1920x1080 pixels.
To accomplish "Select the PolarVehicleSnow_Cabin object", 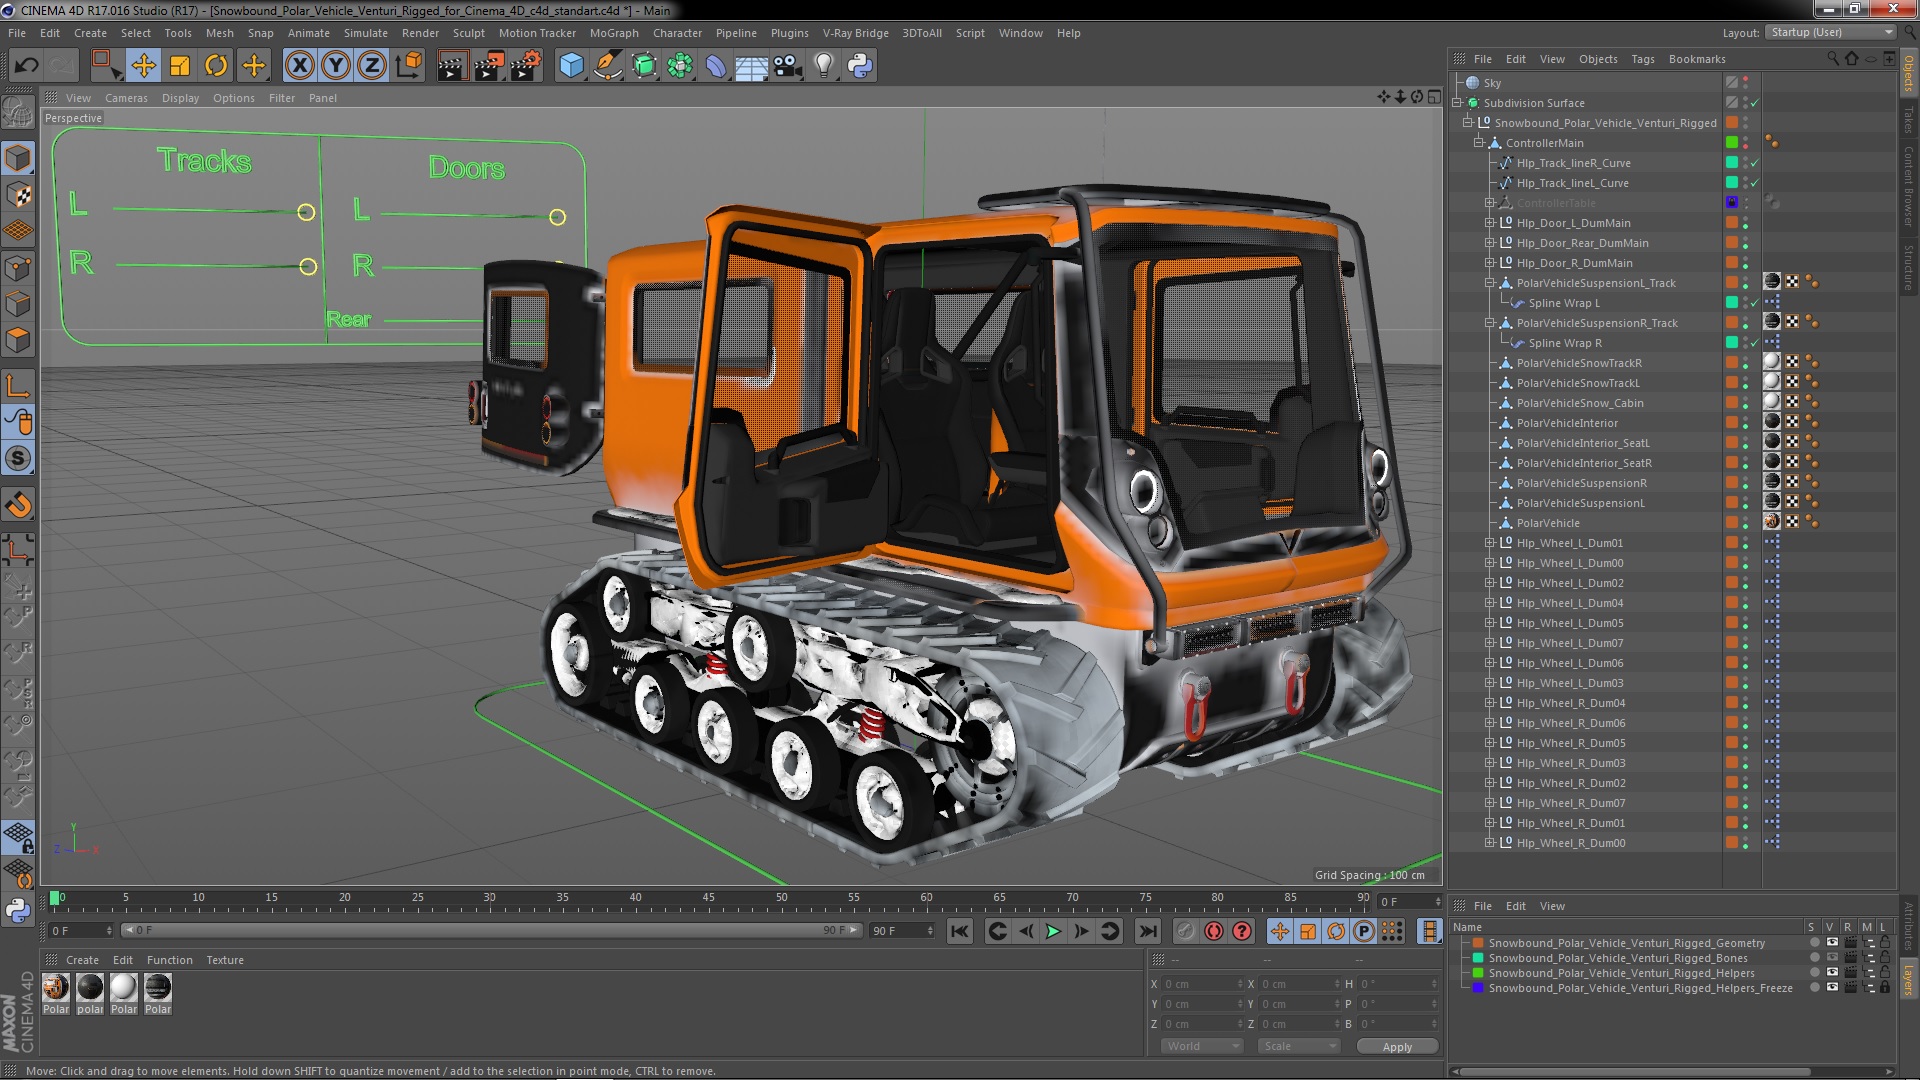I will pos(1579,403).
